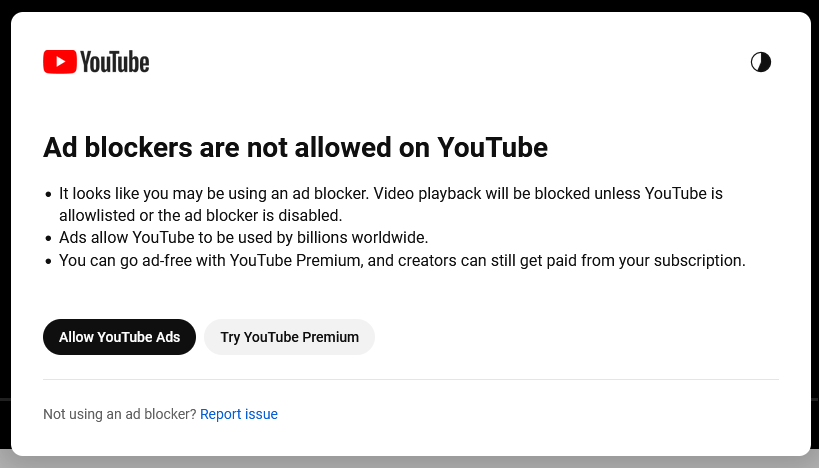Click the horizontal divider line under the buttons
This screenshot has height=468, width=819.
click(x=411, y=379)
